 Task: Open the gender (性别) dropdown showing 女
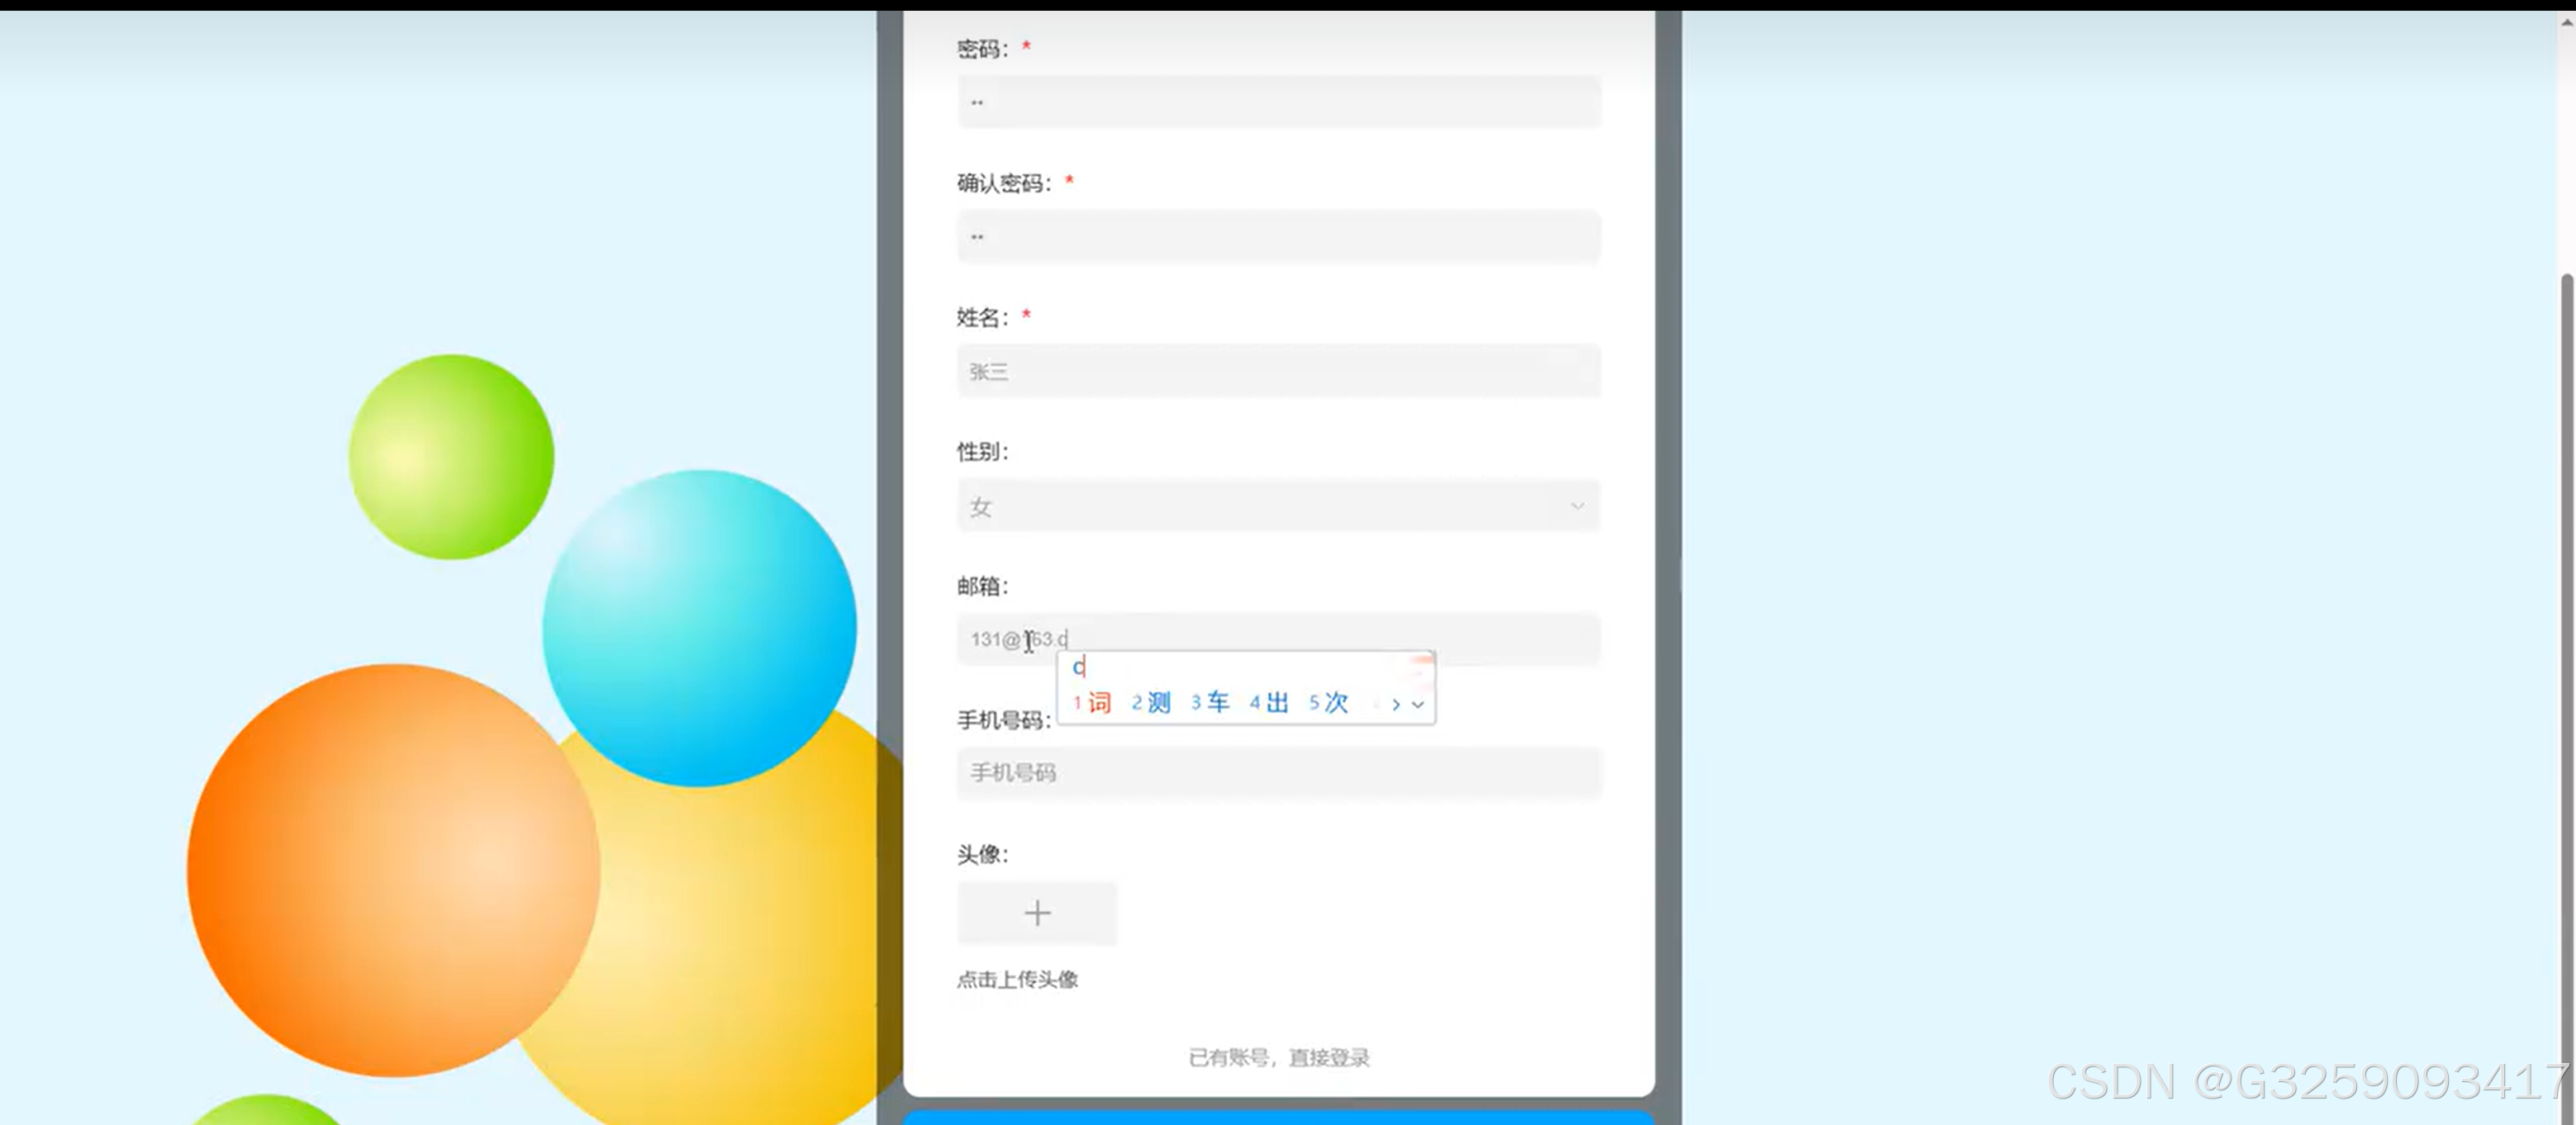tap(1278, 506)
